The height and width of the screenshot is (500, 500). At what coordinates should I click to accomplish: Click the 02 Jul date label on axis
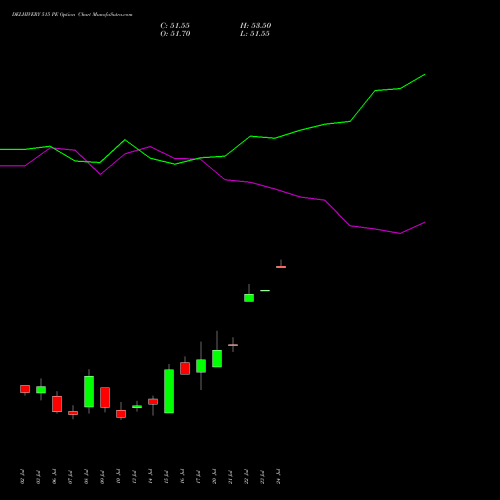coord(23,476)
